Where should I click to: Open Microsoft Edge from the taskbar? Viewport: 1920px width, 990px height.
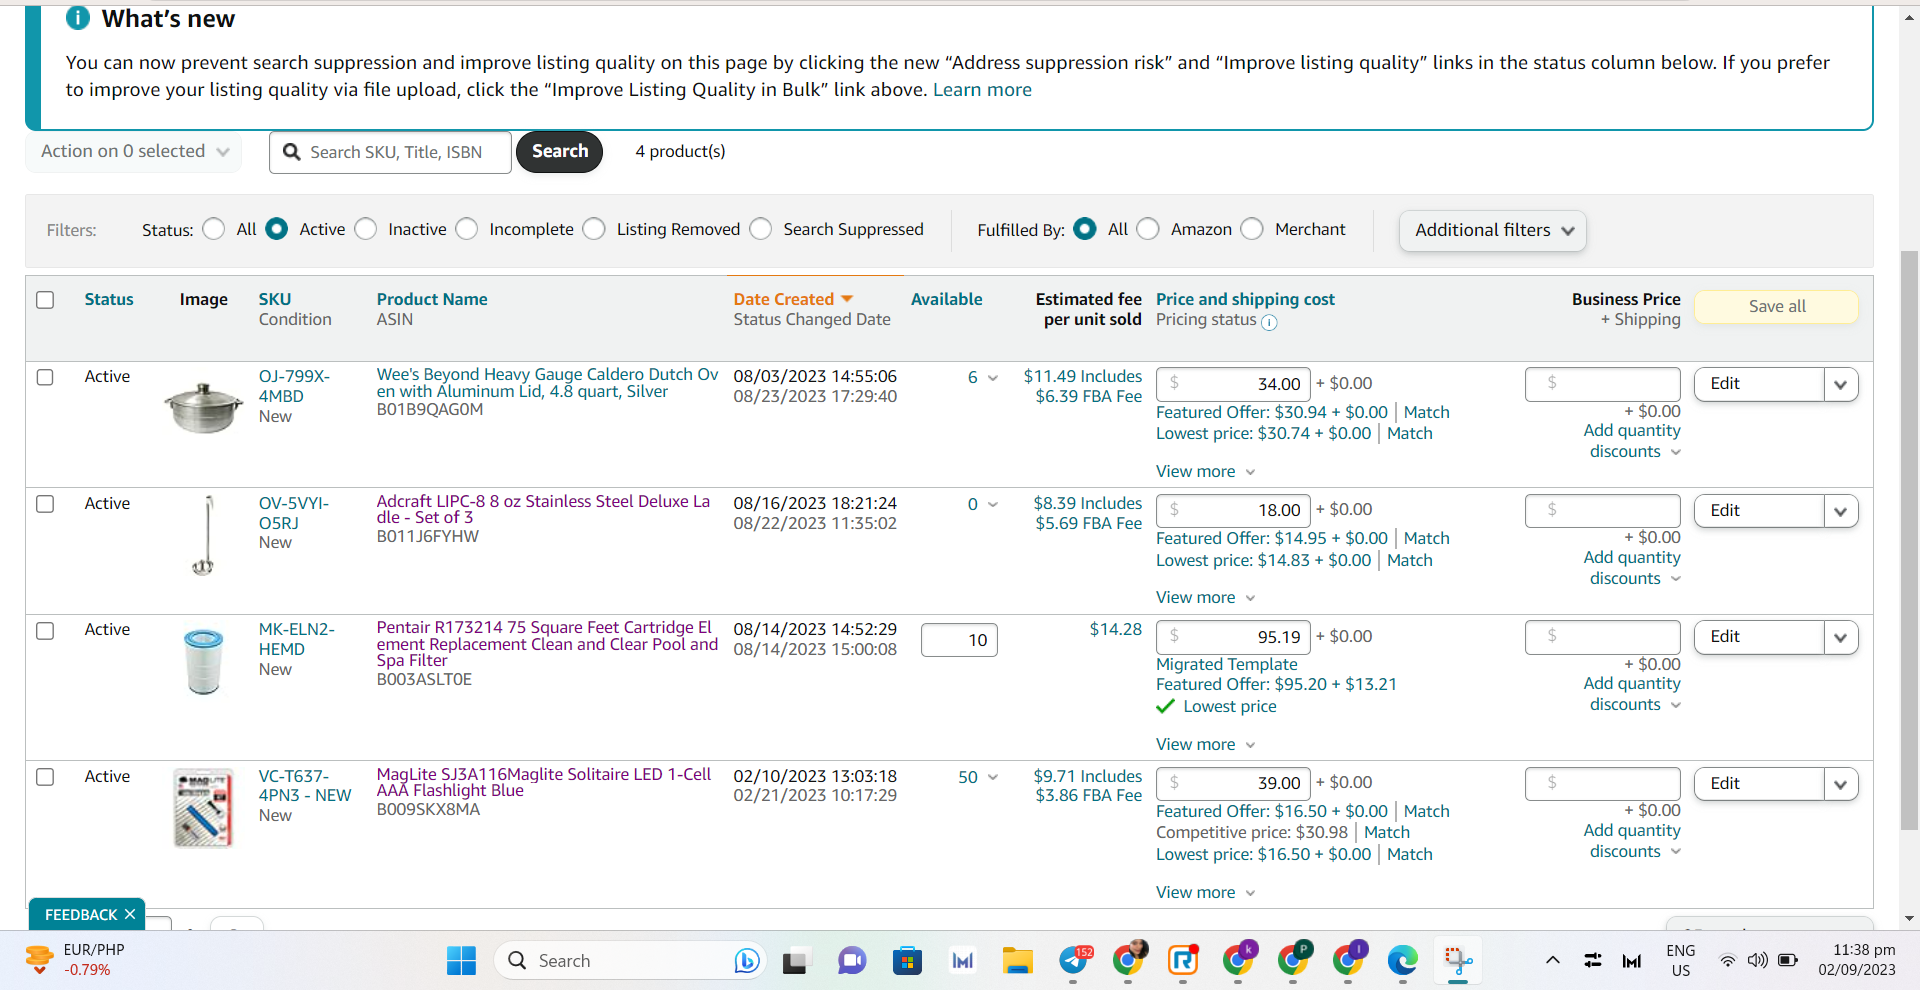(1403, 961)
